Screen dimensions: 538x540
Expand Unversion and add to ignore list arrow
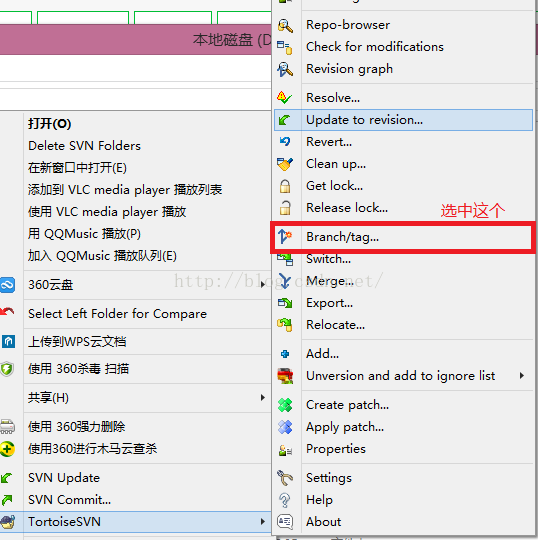522,375
